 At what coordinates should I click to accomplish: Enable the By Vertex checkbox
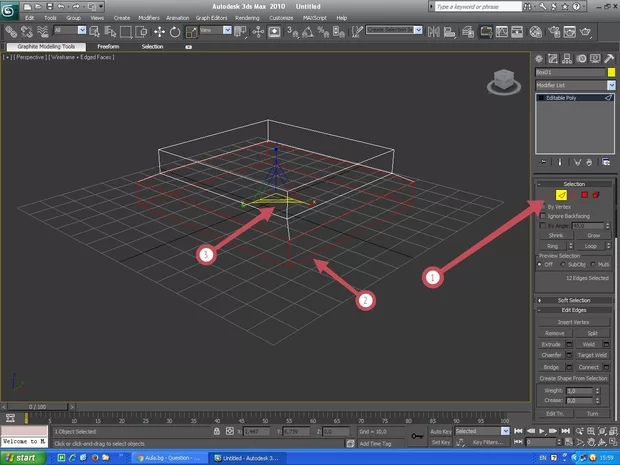(543, 206)
